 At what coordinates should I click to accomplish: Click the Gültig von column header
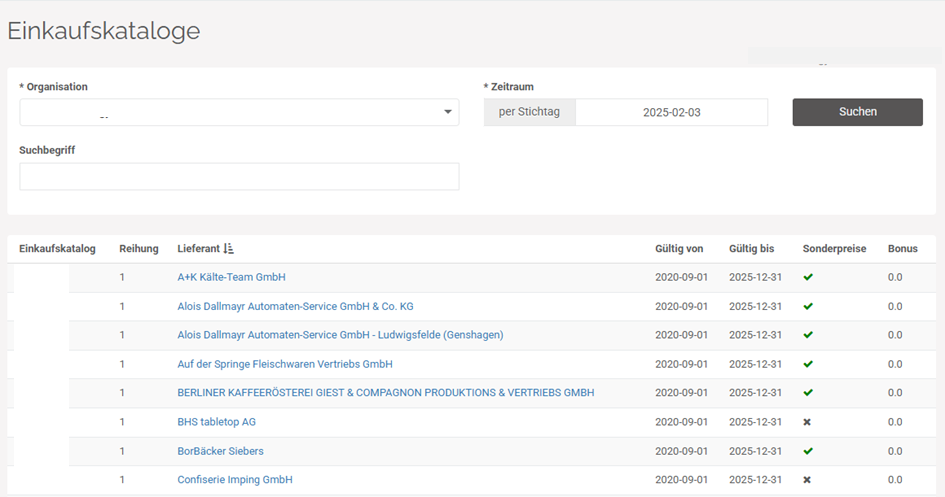click(679, 249)
